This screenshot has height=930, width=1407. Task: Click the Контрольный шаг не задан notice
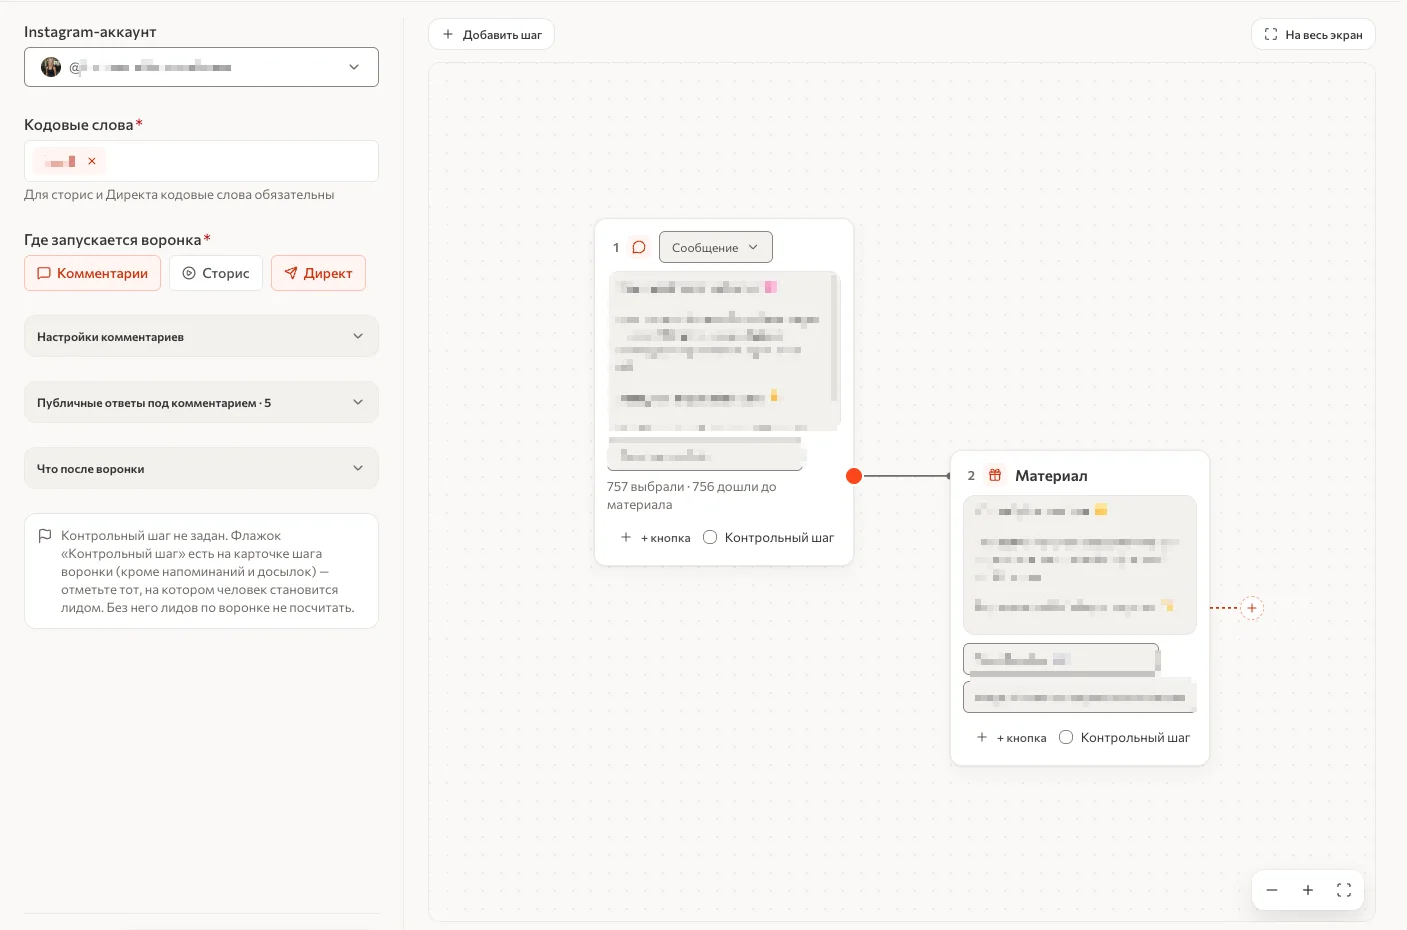click(201, 571)
